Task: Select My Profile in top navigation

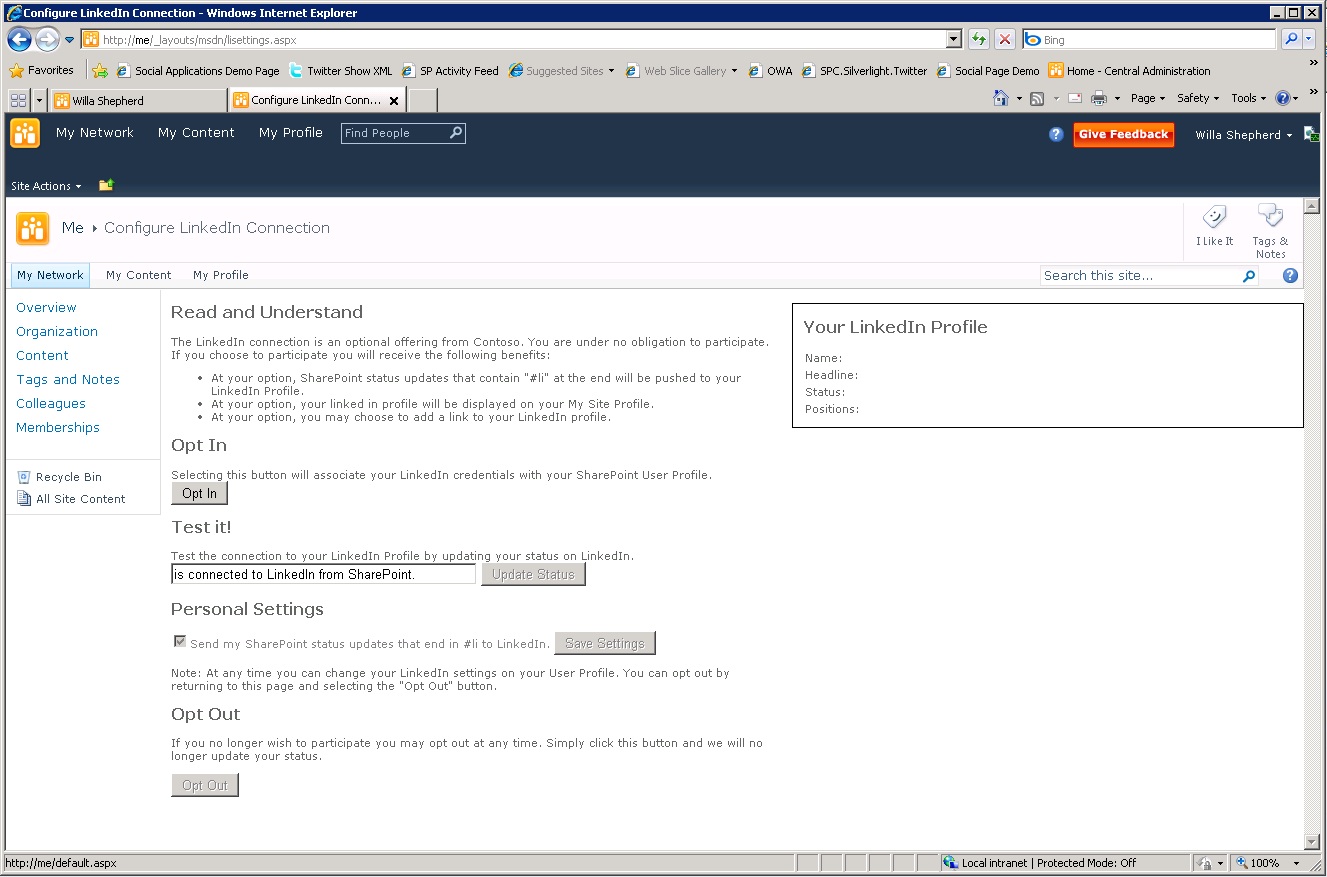Action: pos(291,133)
